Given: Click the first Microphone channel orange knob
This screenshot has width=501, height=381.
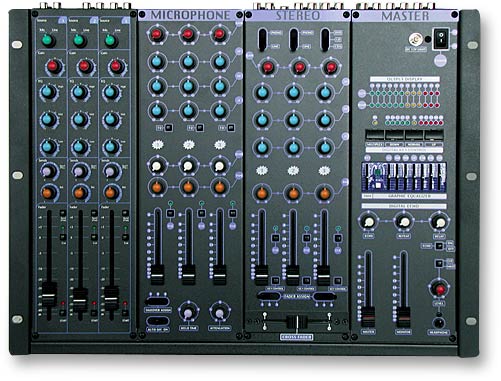Looking at the screenshot, I should pyautogui.click(x=157, y=187).
